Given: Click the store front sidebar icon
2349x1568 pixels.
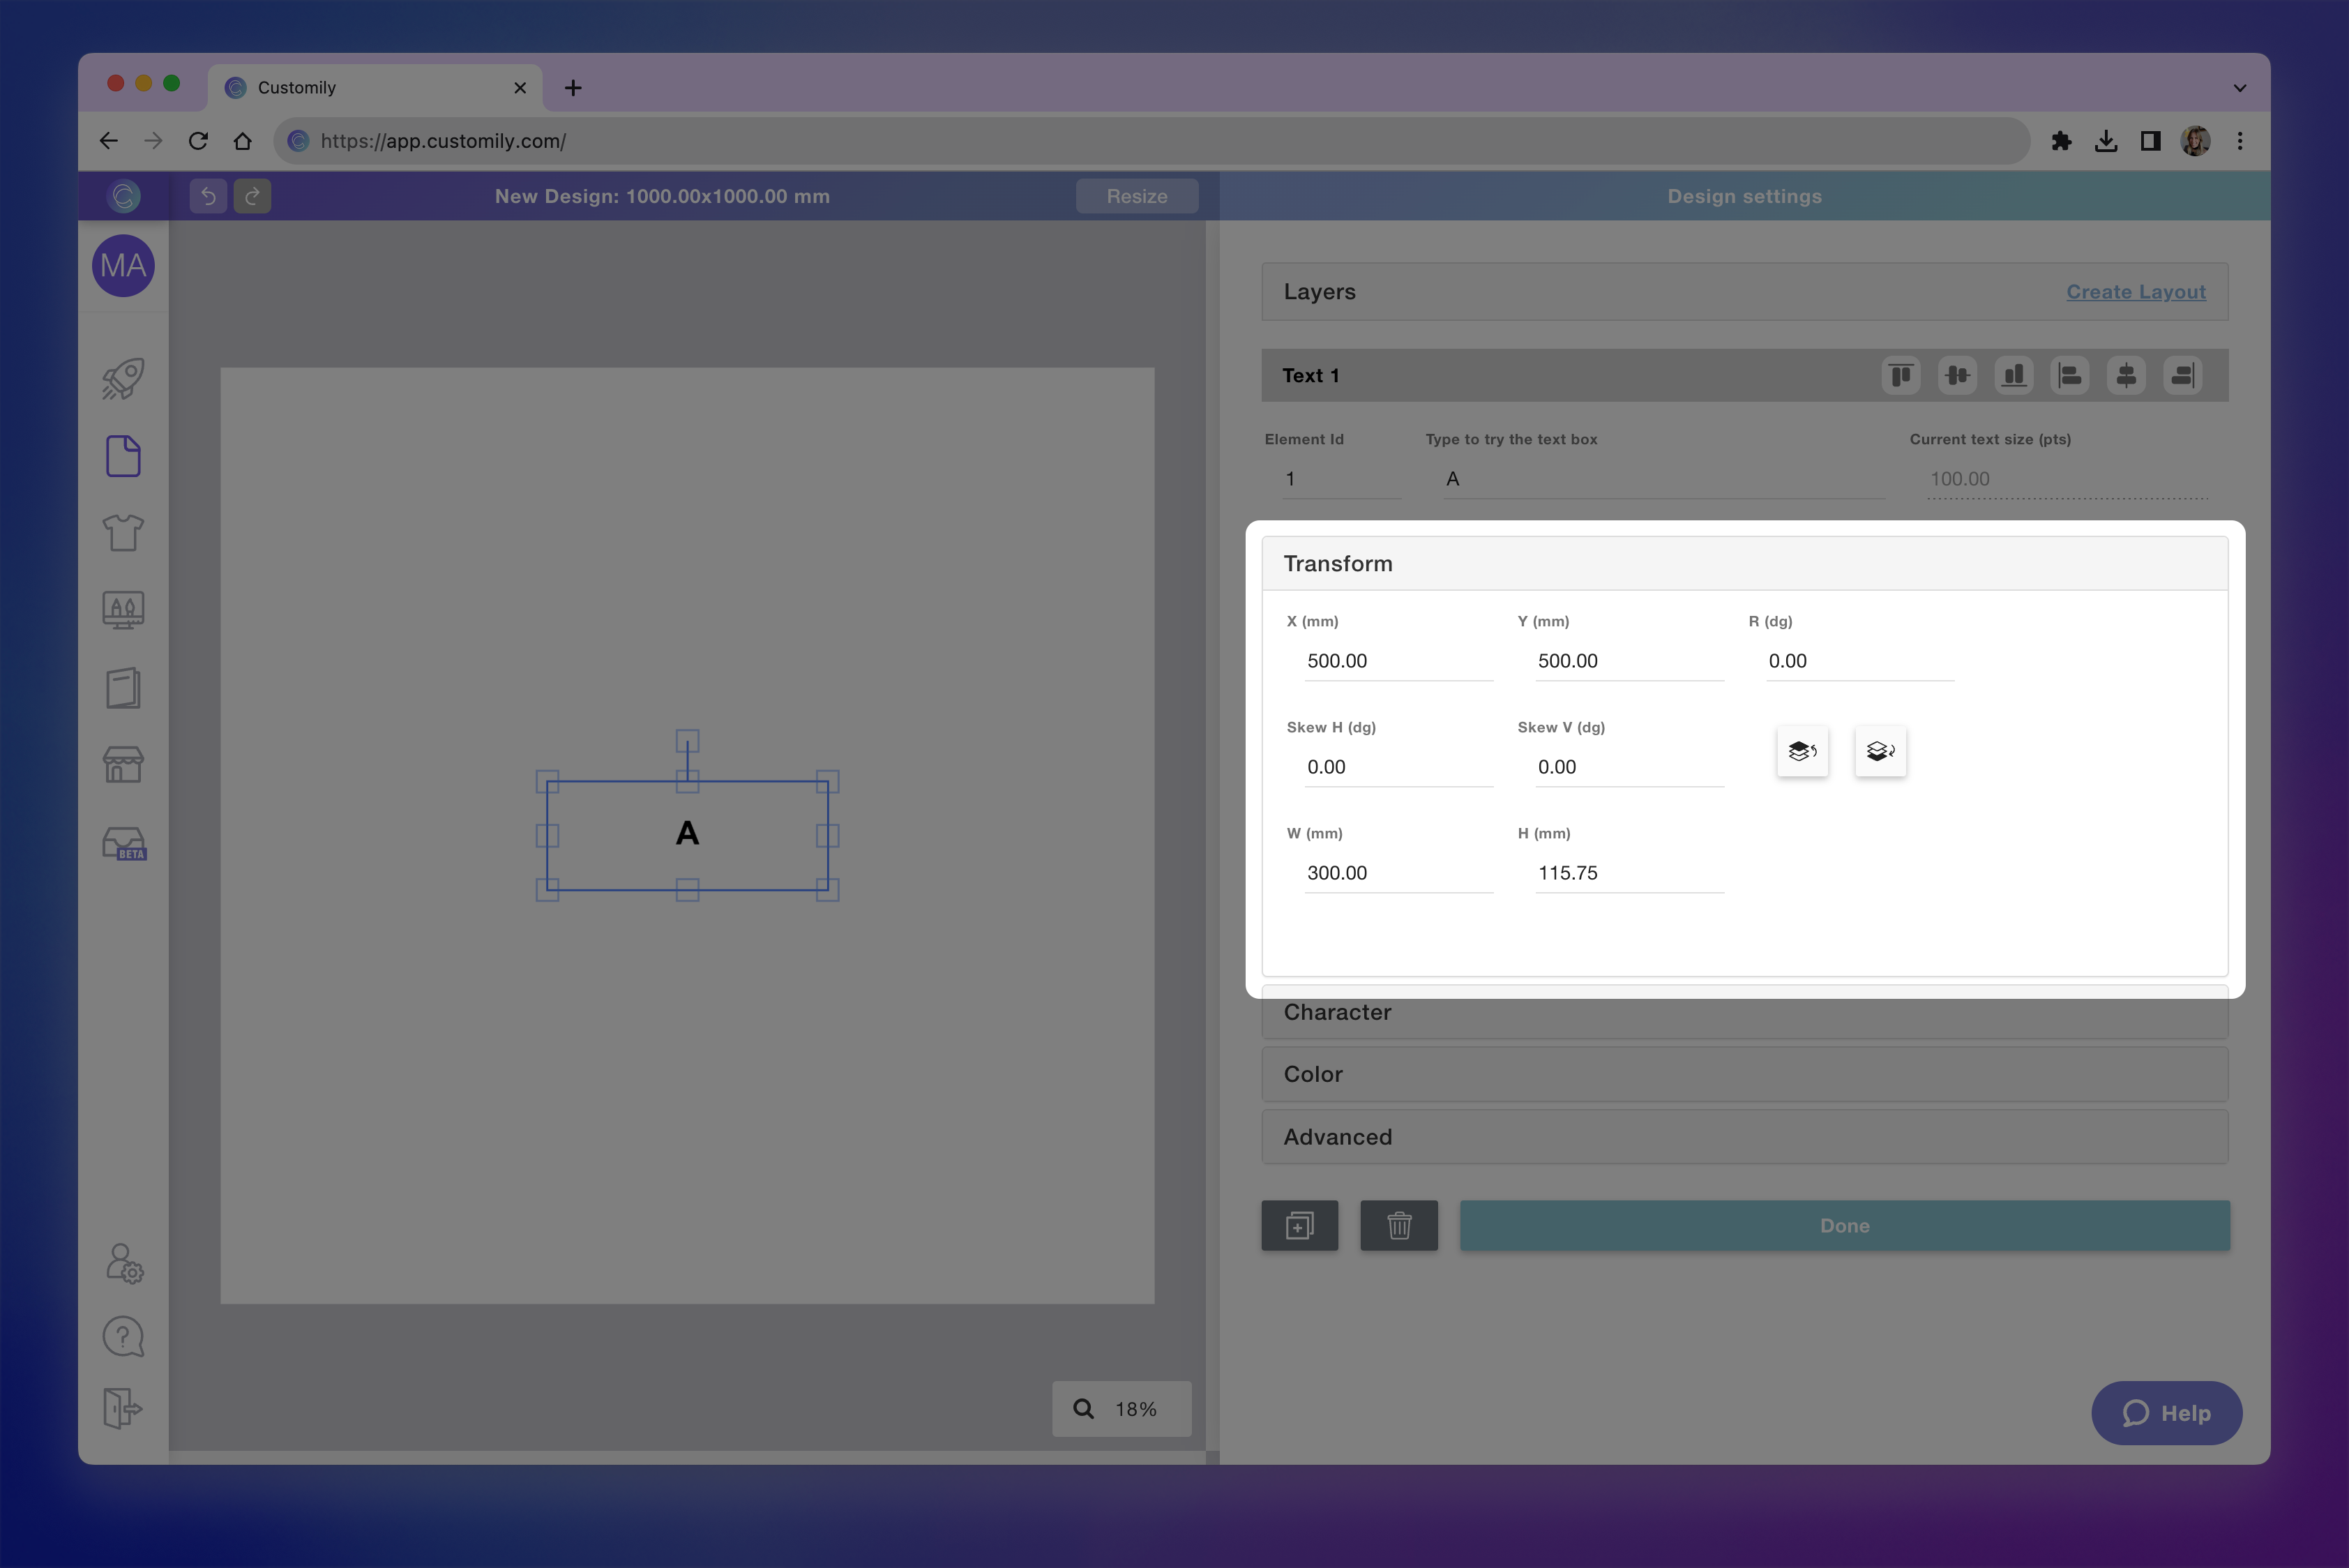Looking at the screenshot, I should (x=123, y=765).
